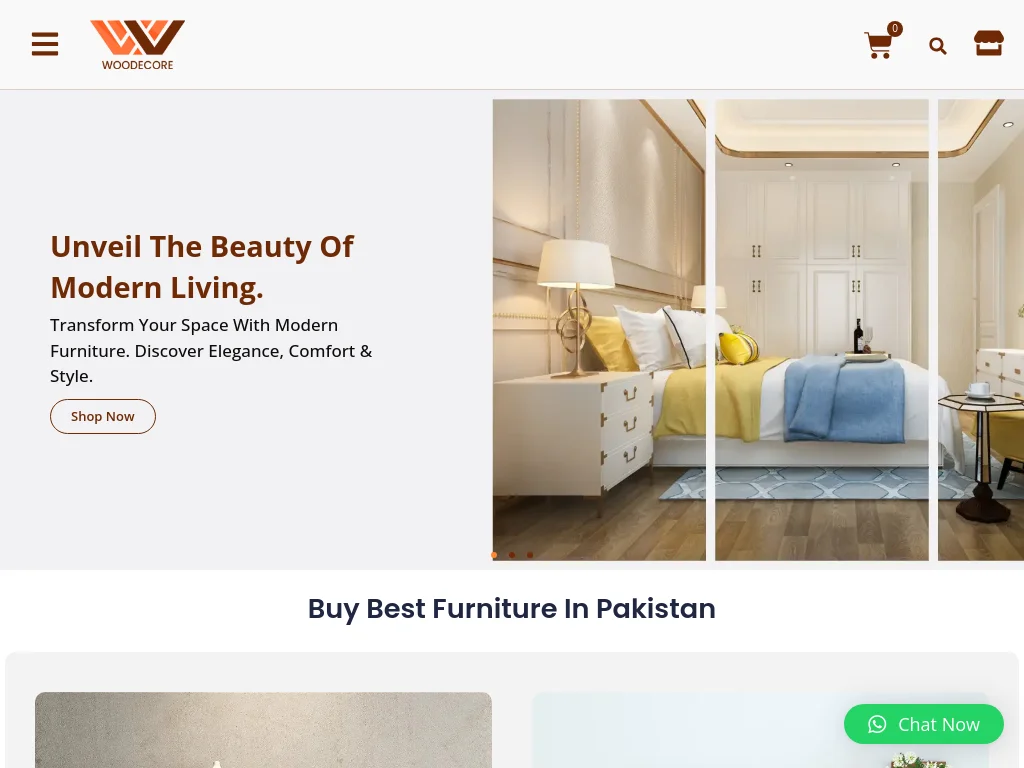This screenshot has width=1024, height=768.
Task: Open the shopping cart
Action: (878, 46)
